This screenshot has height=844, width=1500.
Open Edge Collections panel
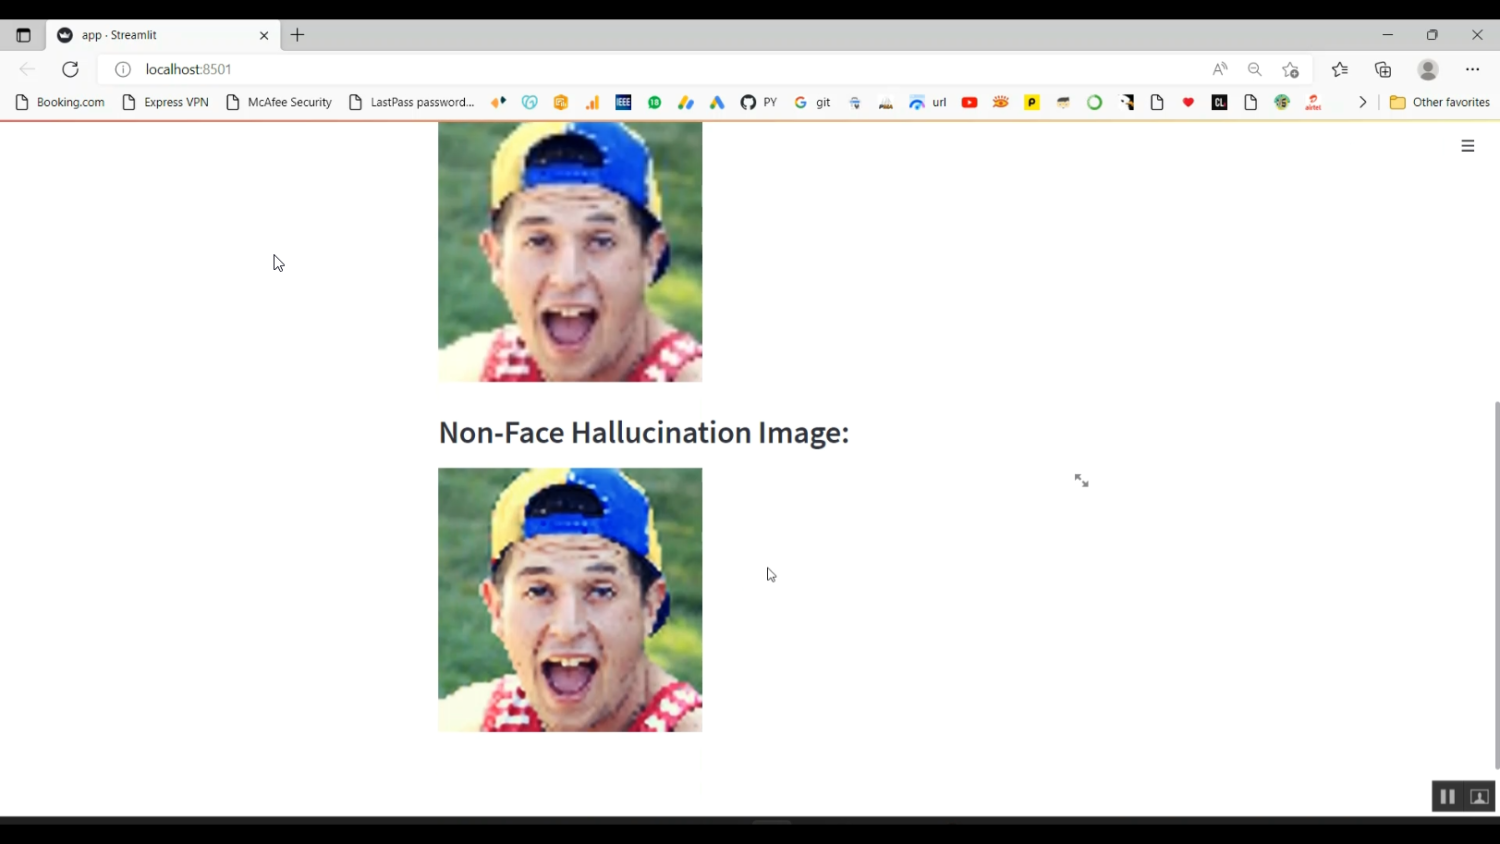(x=1382, y=69)
